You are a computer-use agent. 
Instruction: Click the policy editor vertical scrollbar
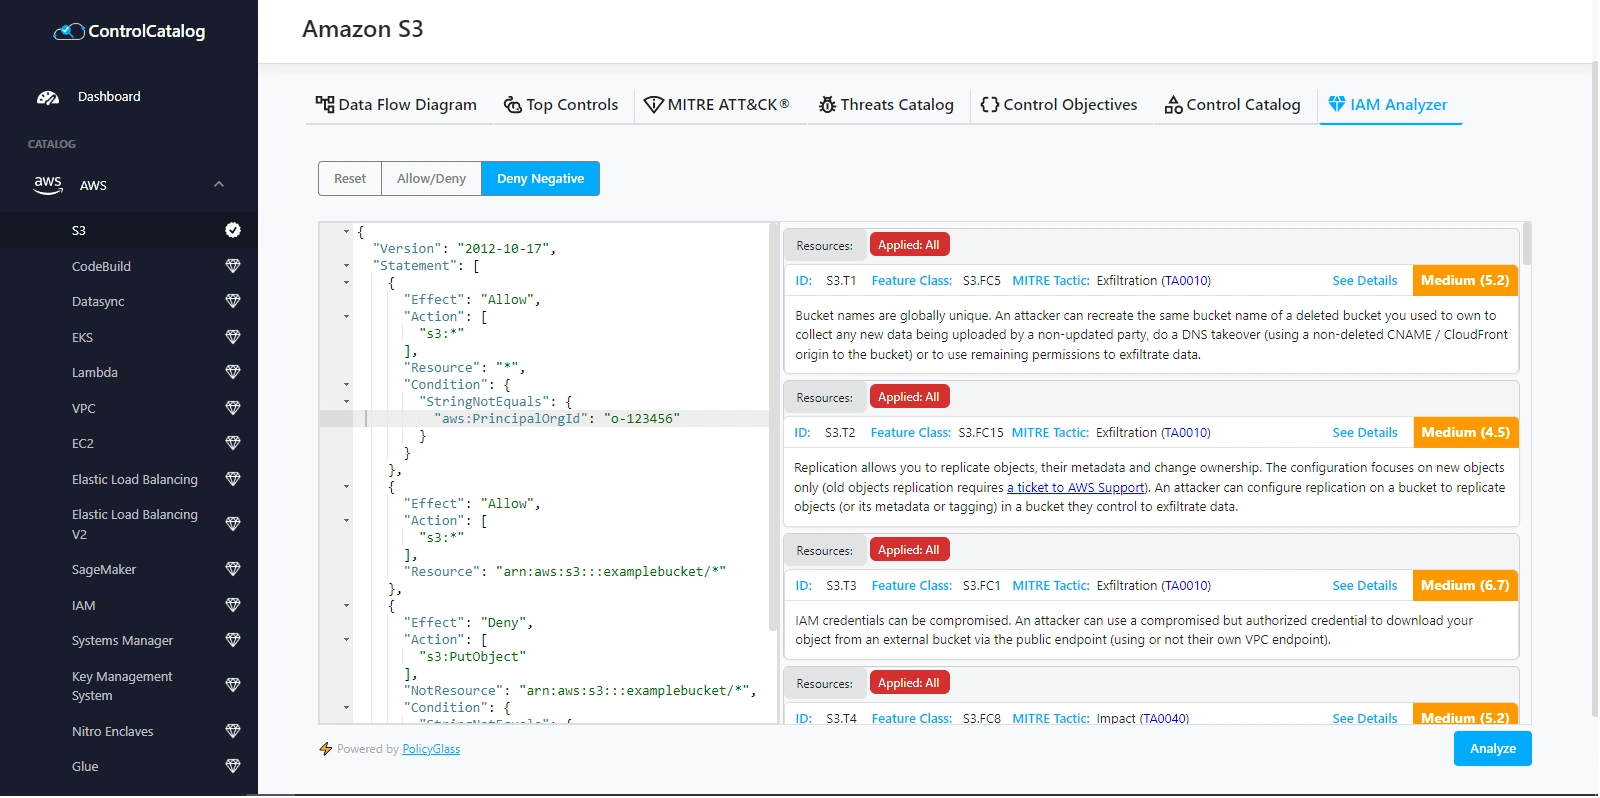[x=772, y=427]
